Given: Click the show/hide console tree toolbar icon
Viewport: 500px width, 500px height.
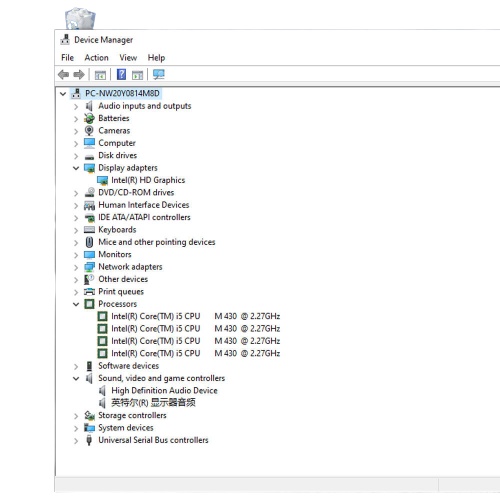Looking at the screenshot, I should 100,75.
